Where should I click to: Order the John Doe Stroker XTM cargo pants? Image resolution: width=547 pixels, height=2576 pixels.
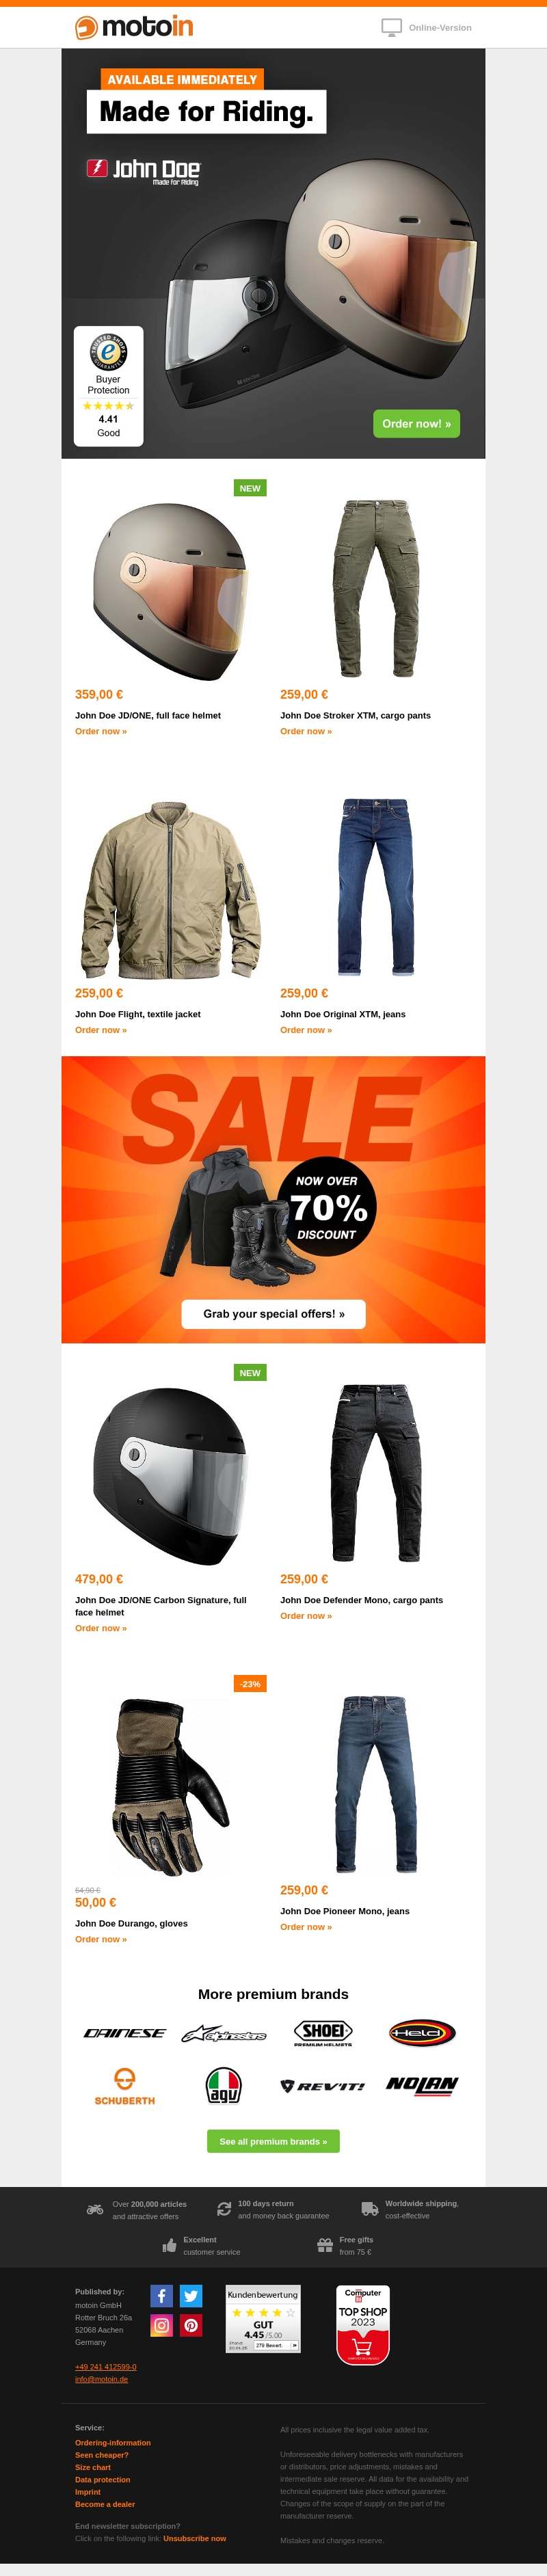[x=306, y=731]
